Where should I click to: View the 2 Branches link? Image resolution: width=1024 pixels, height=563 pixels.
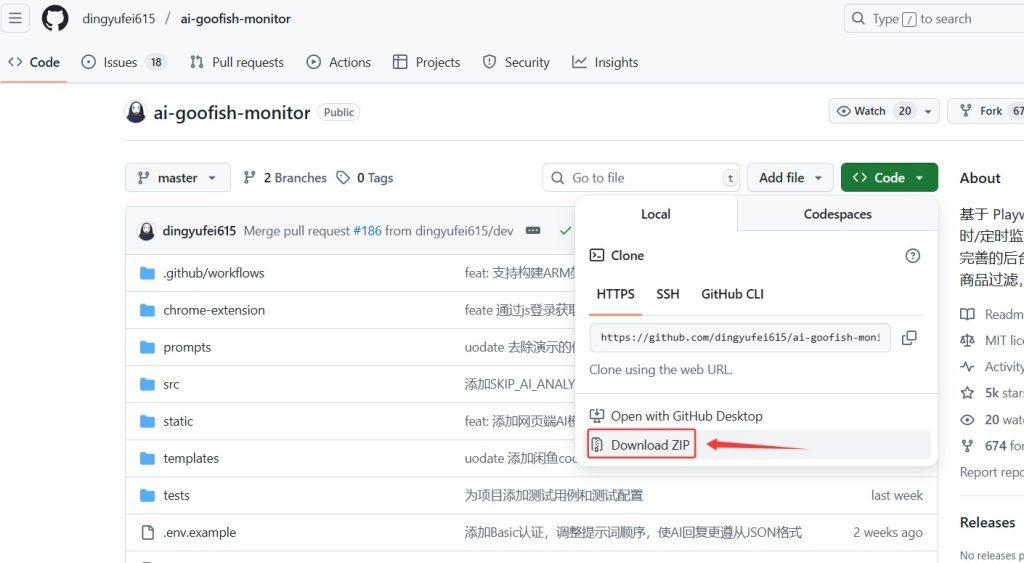[285, 178]
